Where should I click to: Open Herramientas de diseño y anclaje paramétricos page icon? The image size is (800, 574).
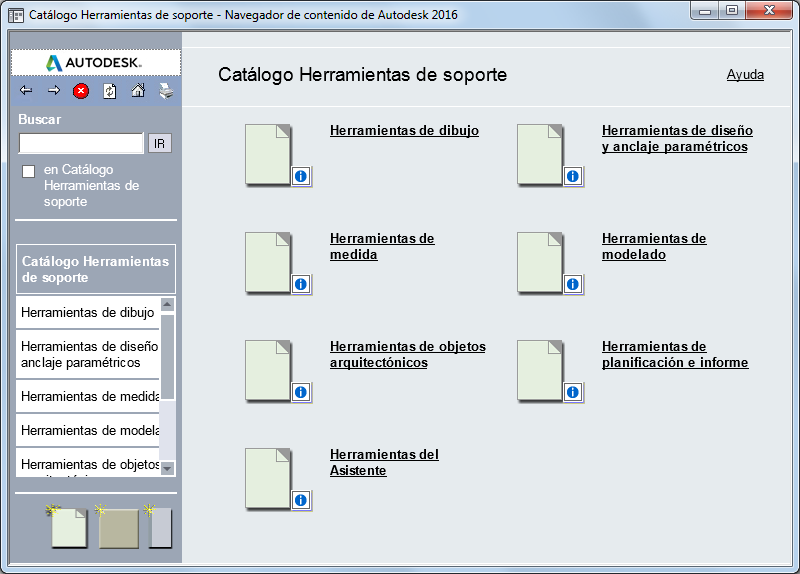pos(540,155)
